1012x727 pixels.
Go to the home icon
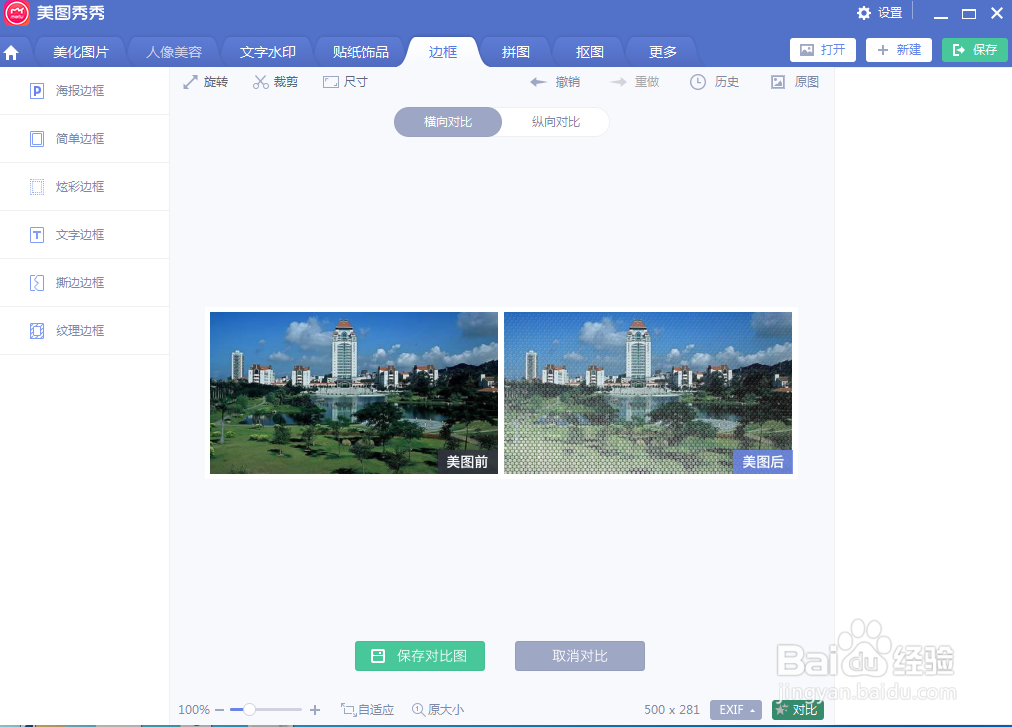pos(11,53)
